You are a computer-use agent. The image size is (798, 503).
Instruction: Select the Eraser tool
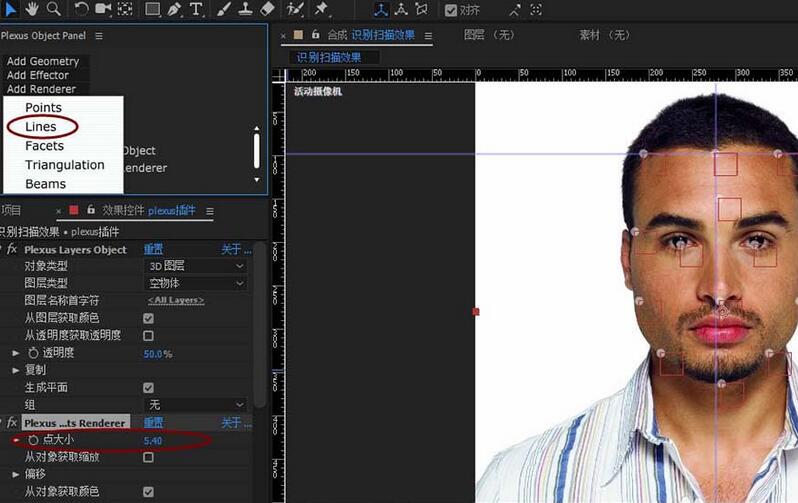point(267,10)
